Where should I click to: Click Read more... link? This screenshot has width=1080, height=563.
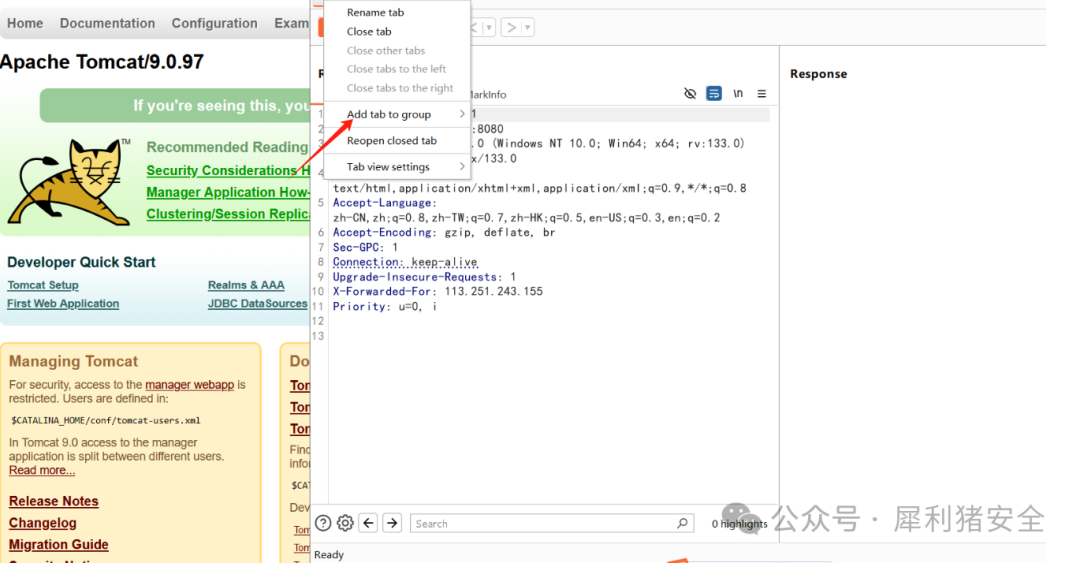pos(42,470)
